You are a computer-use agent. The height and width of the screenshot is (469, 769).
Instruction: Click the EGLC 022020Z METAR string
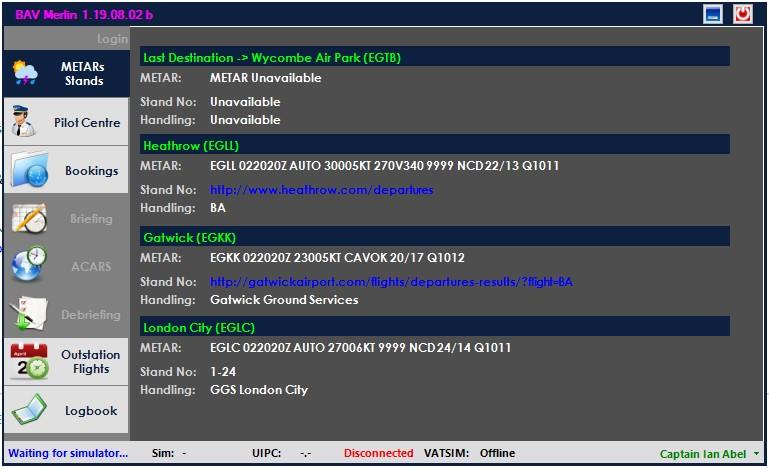(x=360, y=347)
